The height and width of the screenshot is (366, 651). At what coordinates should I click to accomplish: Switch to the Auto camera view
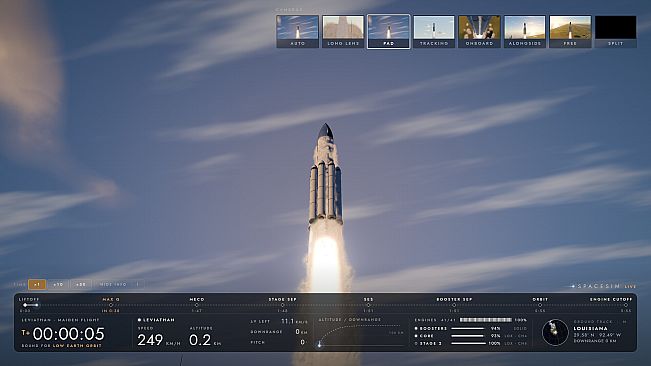click(297, 31)
